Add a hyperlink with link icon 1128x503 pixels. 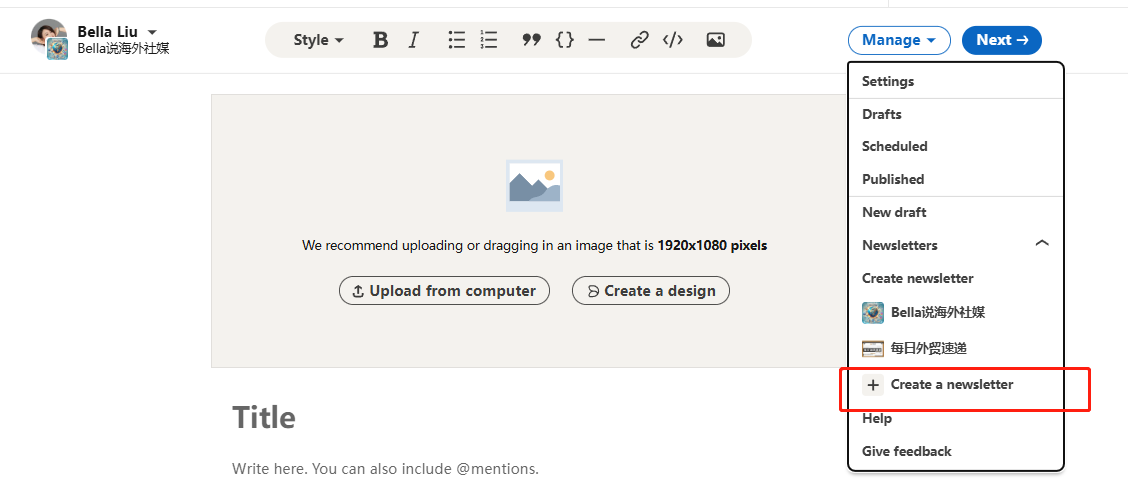click(x=639, y=40)
